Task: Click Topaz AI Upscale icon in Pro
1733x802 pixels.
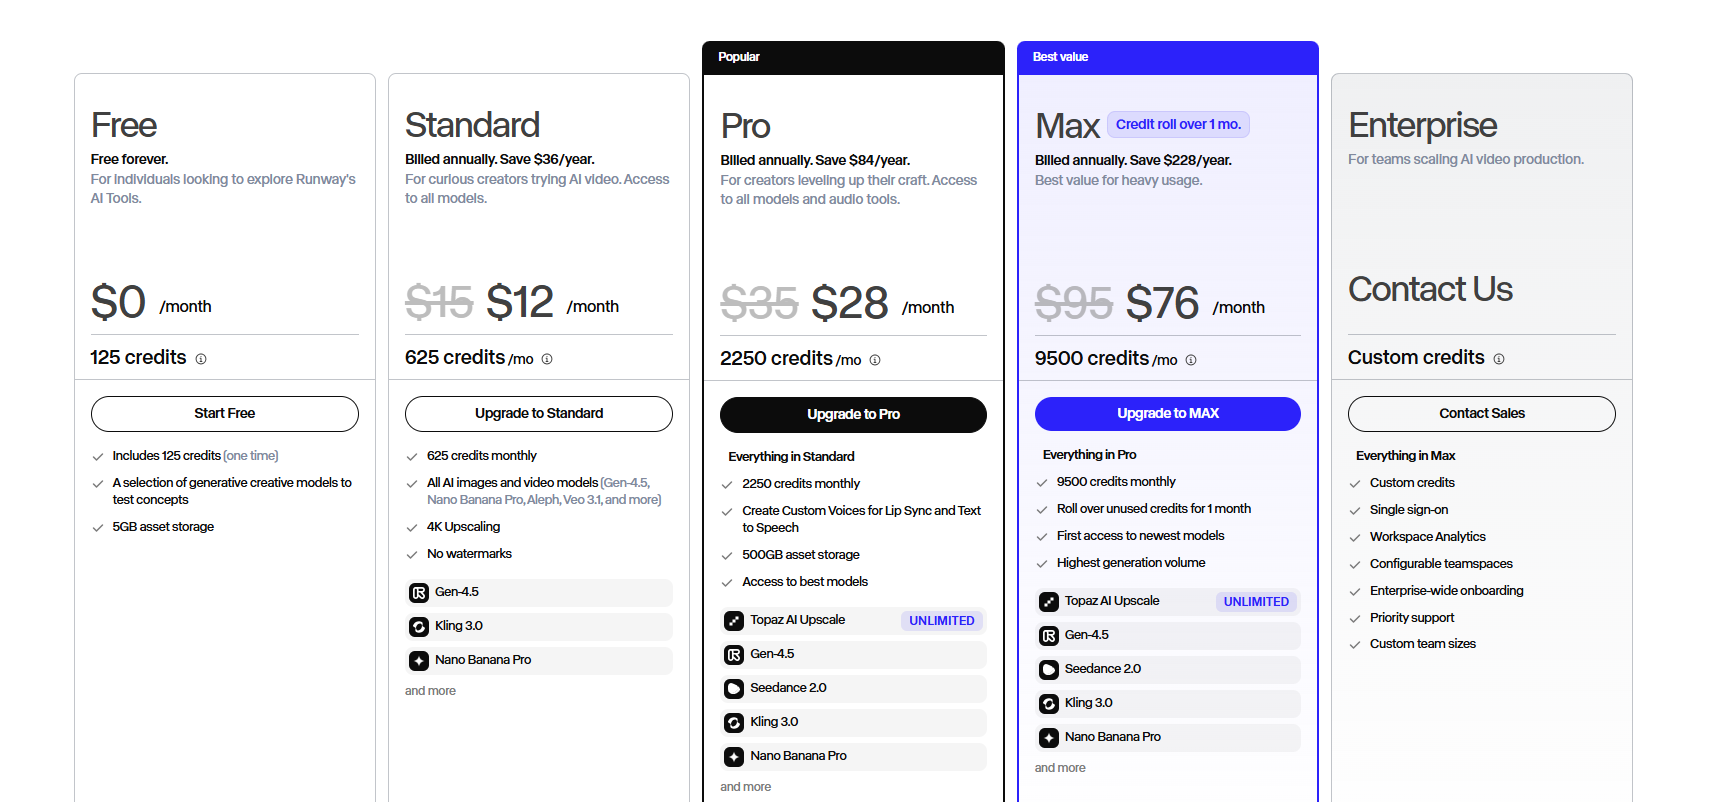Action: click(734, 621)
